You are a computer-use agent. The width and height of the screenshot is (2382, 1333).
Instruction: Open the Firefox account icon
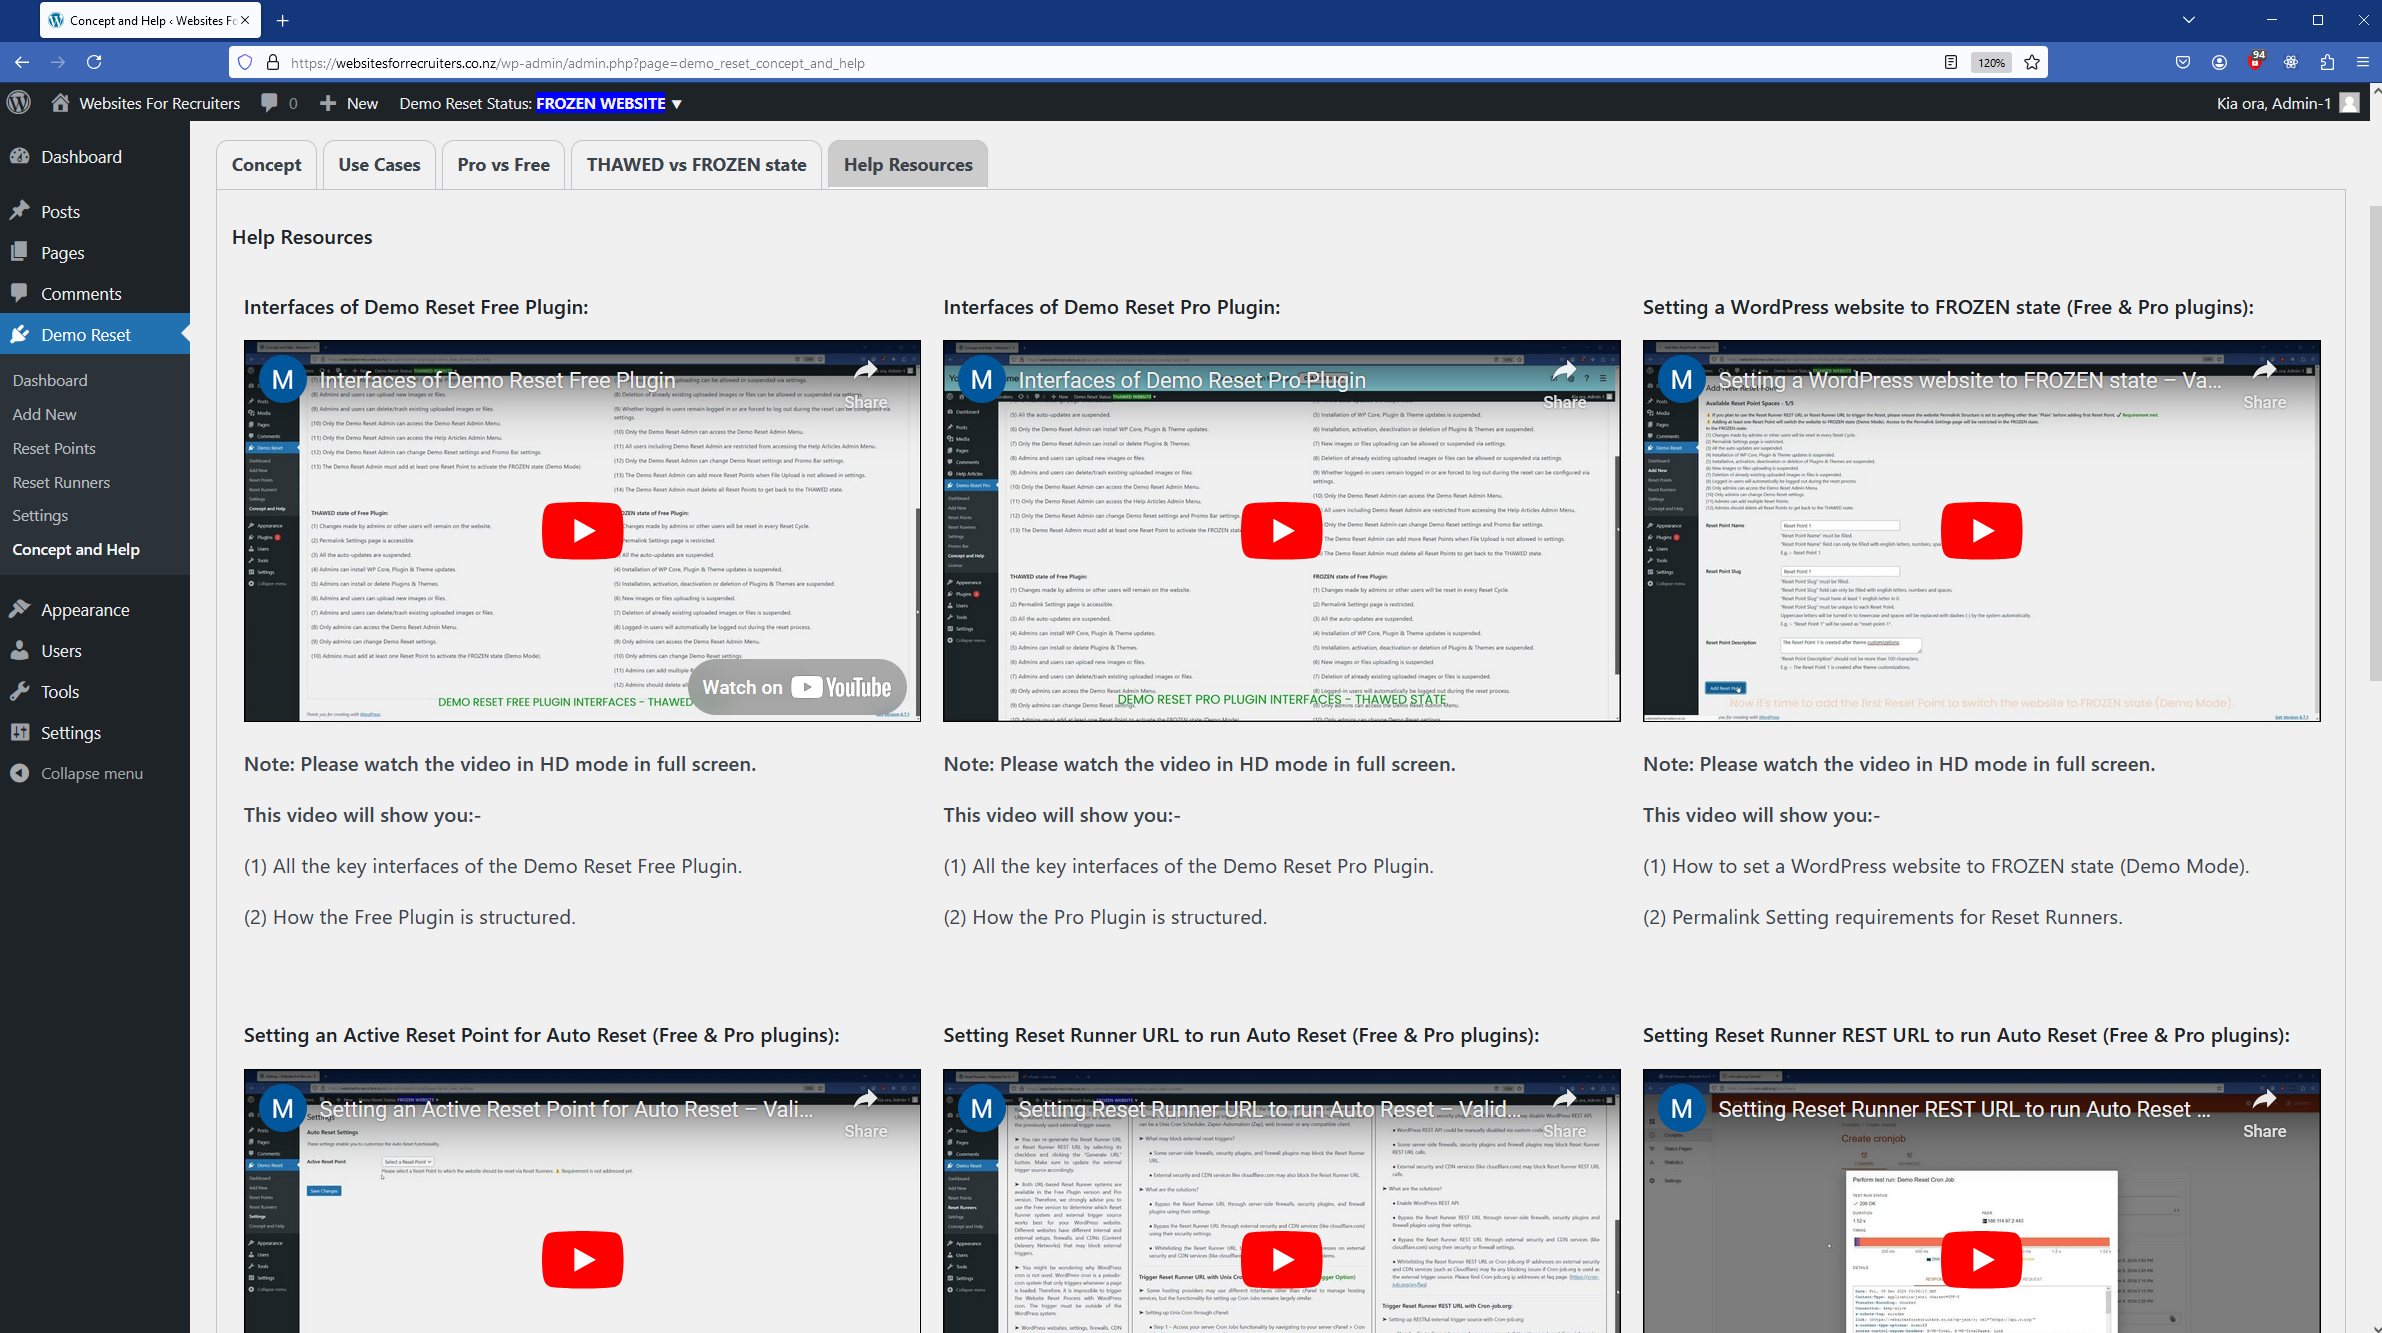pyautogui.click(x=2219, y=62)
